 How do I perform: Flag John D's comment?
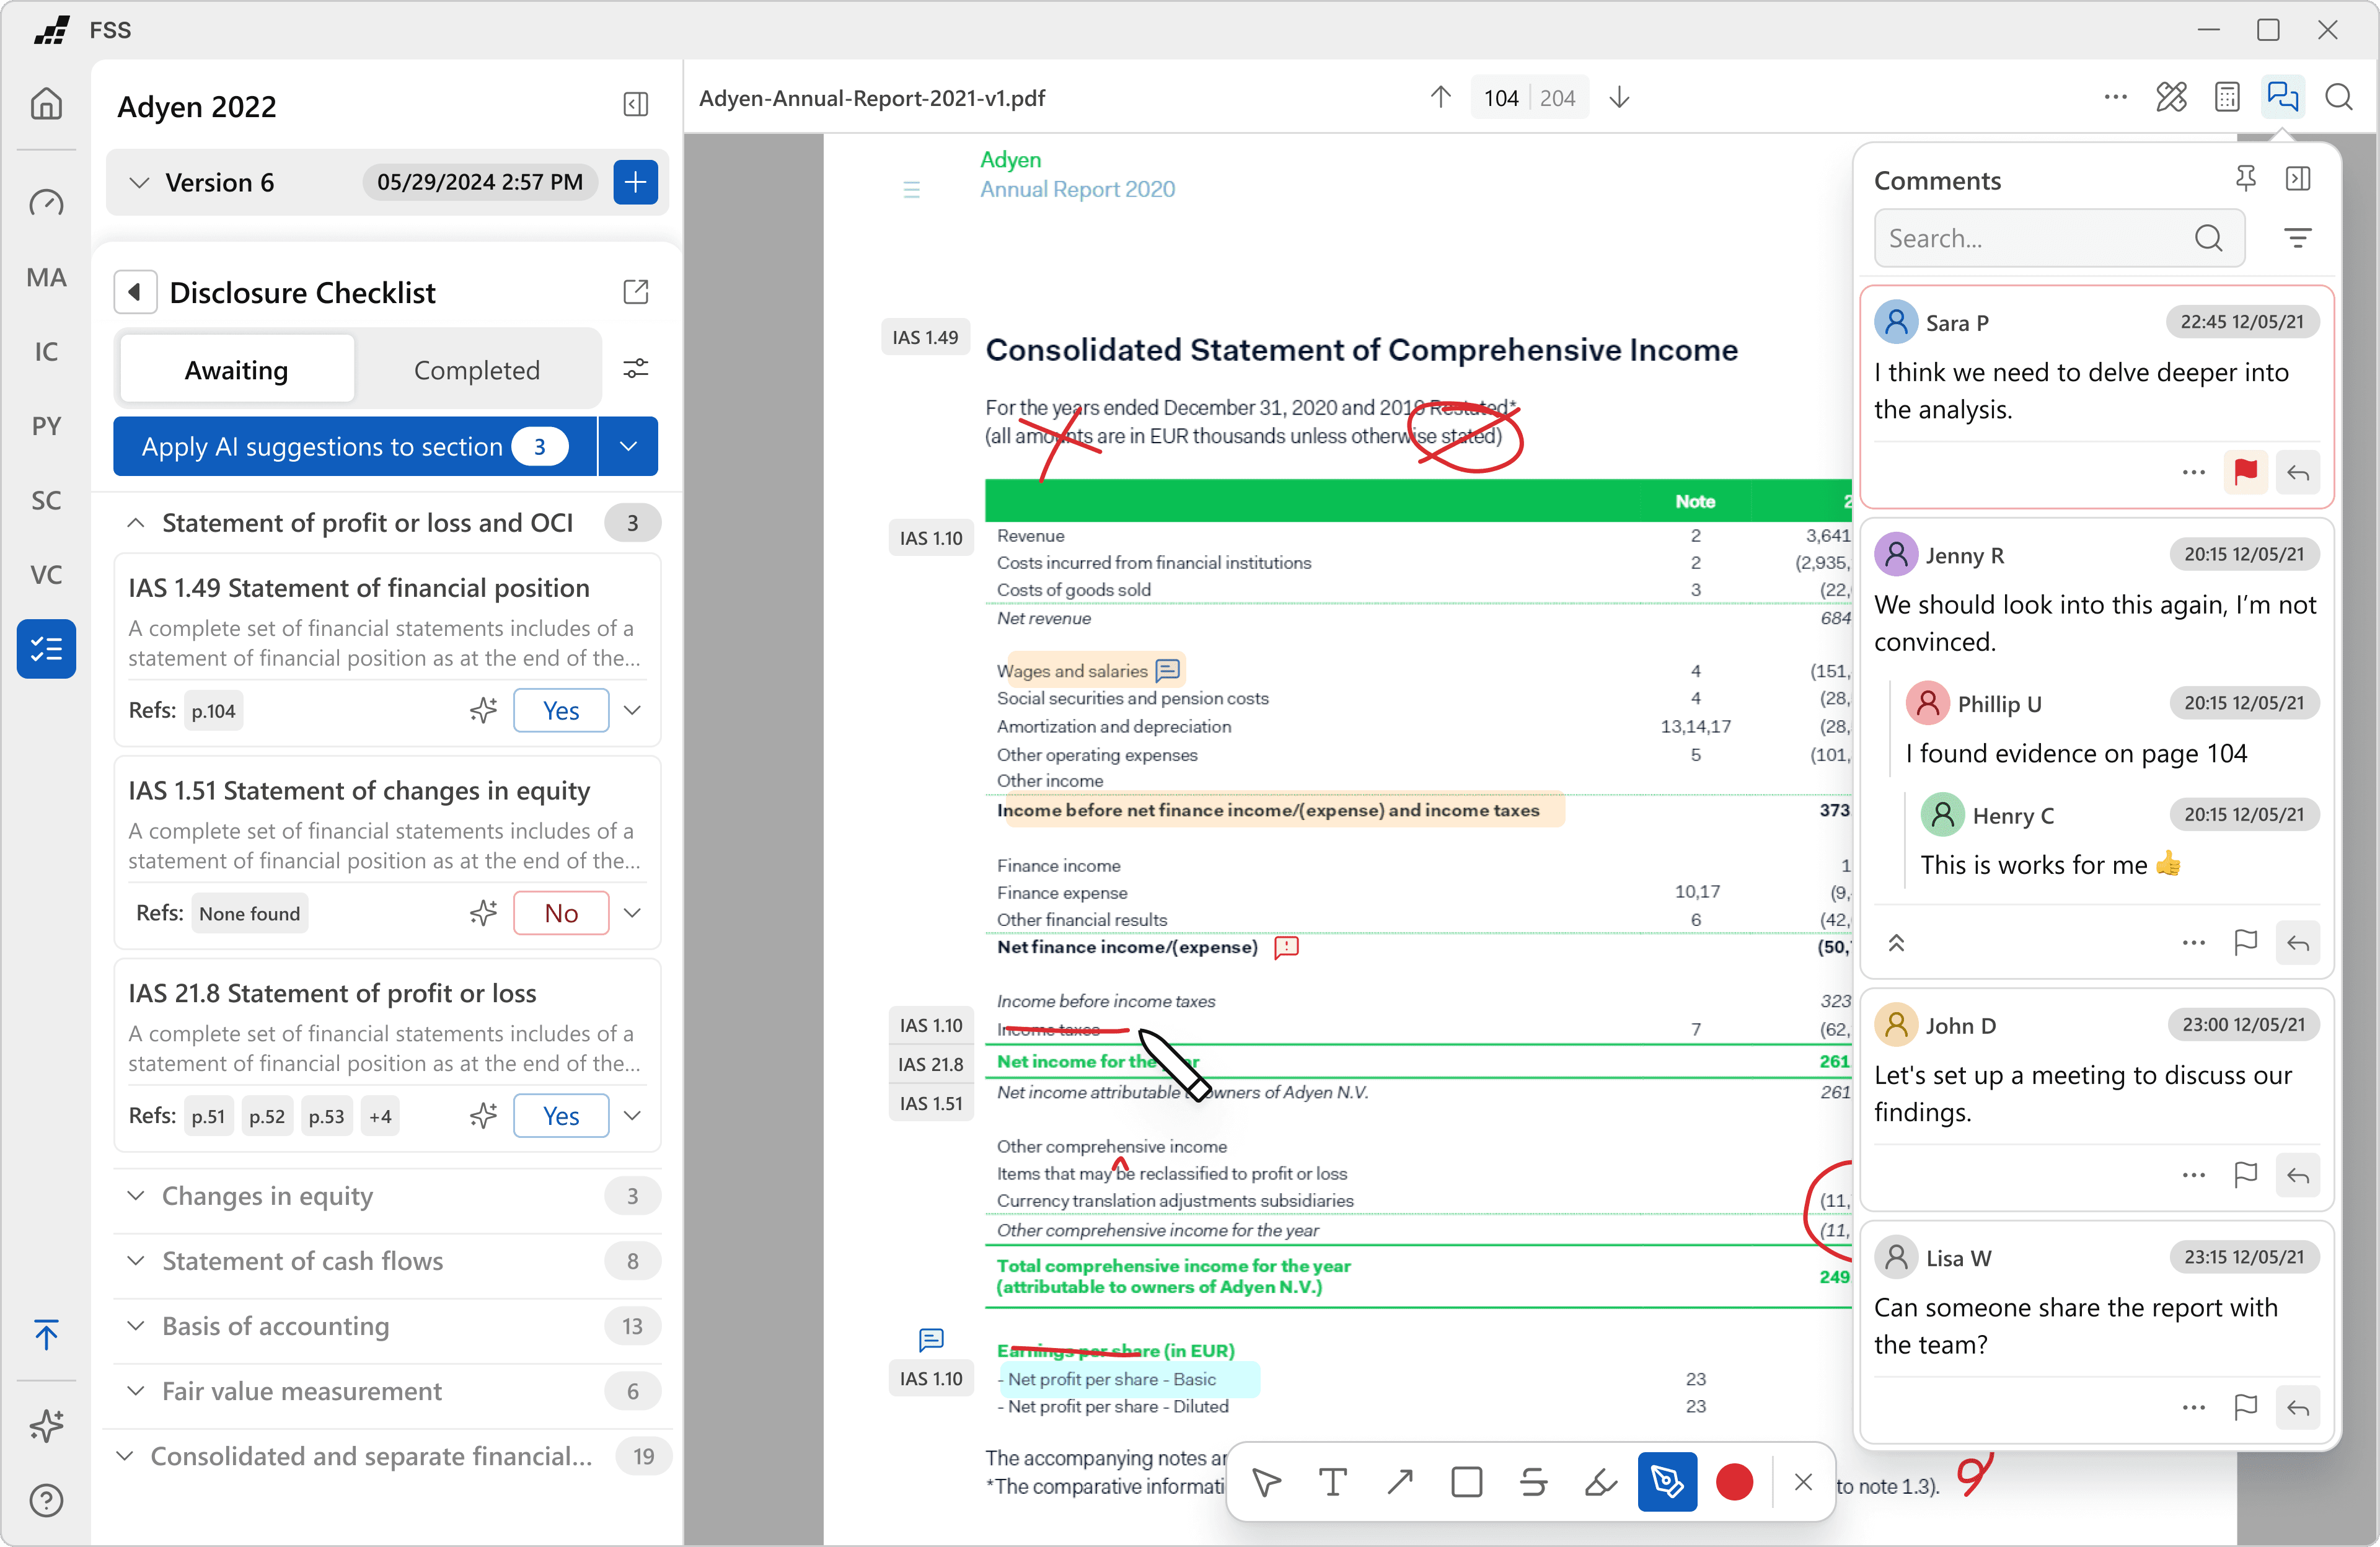[x=2245, y=1174]
